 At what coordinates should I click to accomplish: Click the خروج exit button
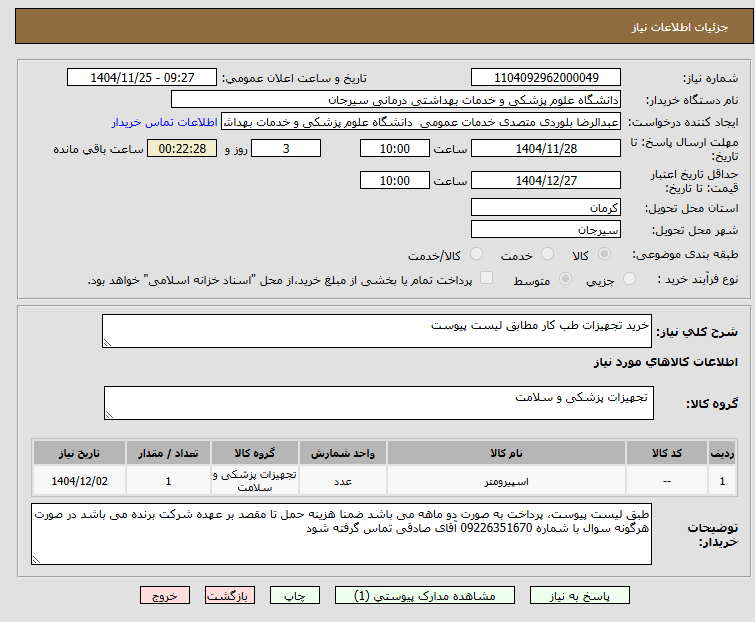pos(165,595)
